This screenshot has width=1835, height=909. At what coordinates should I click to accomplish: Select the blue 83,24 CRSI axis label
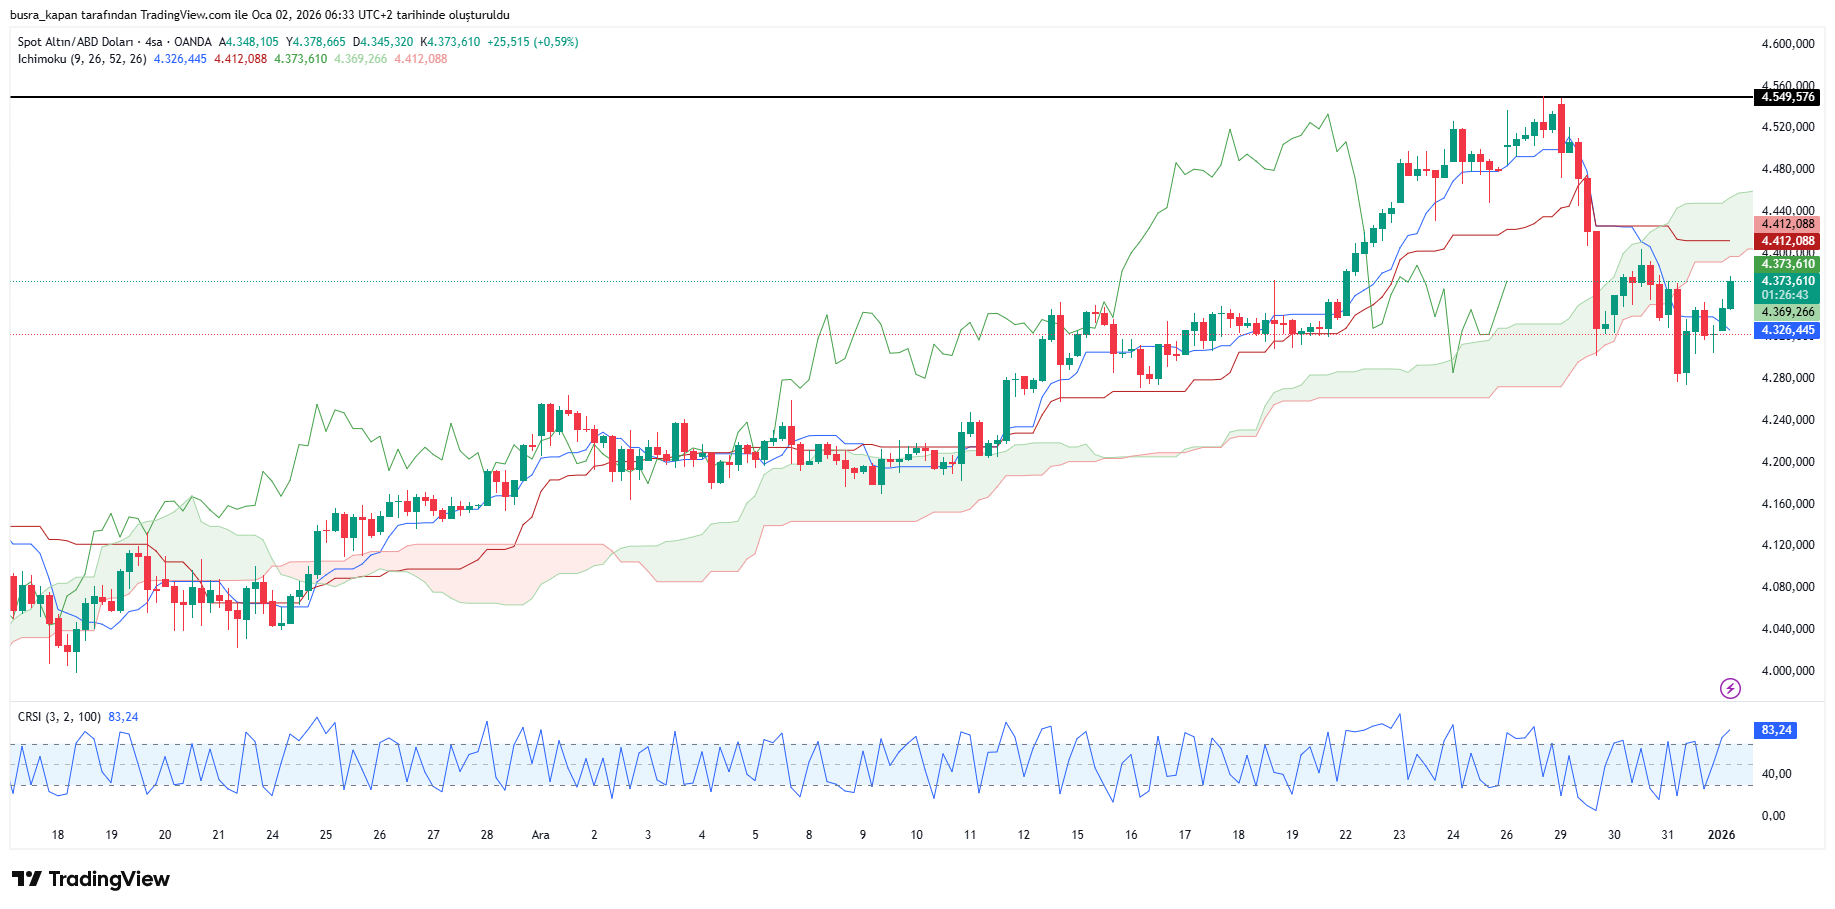click(x=1776, y=730)
